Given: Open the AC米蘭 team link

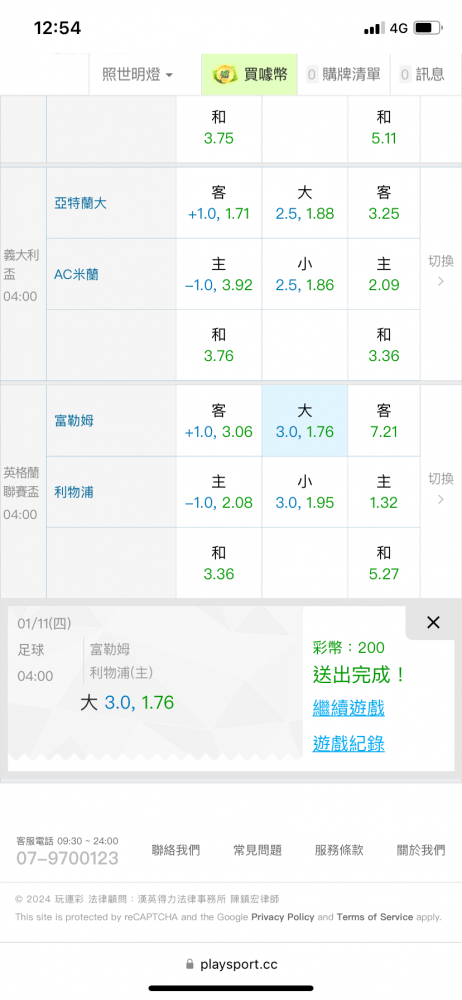Looking at the screenshot, I should tap(76, 274).
